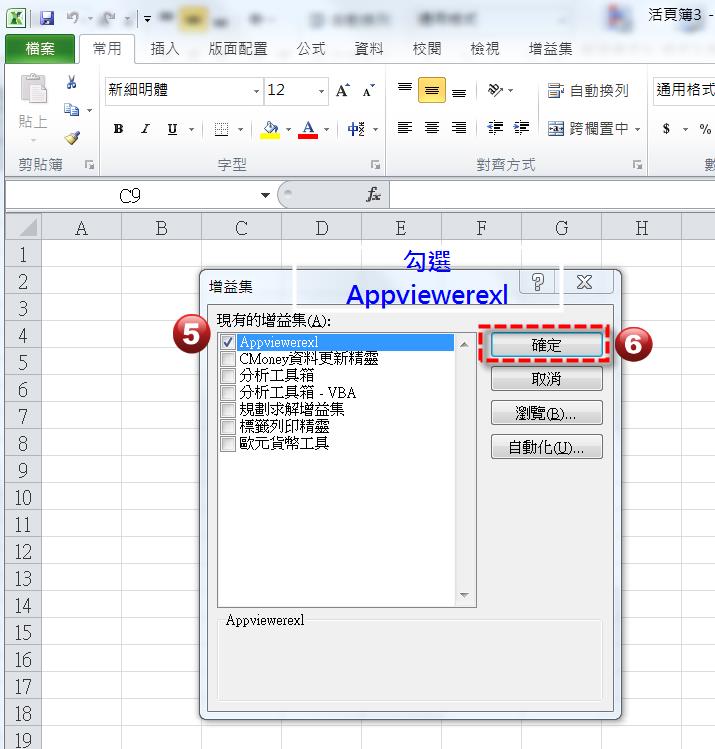Expand borders dropdown arrow
The height and width of the screenshot is (749, 715).
pos(240,129)
